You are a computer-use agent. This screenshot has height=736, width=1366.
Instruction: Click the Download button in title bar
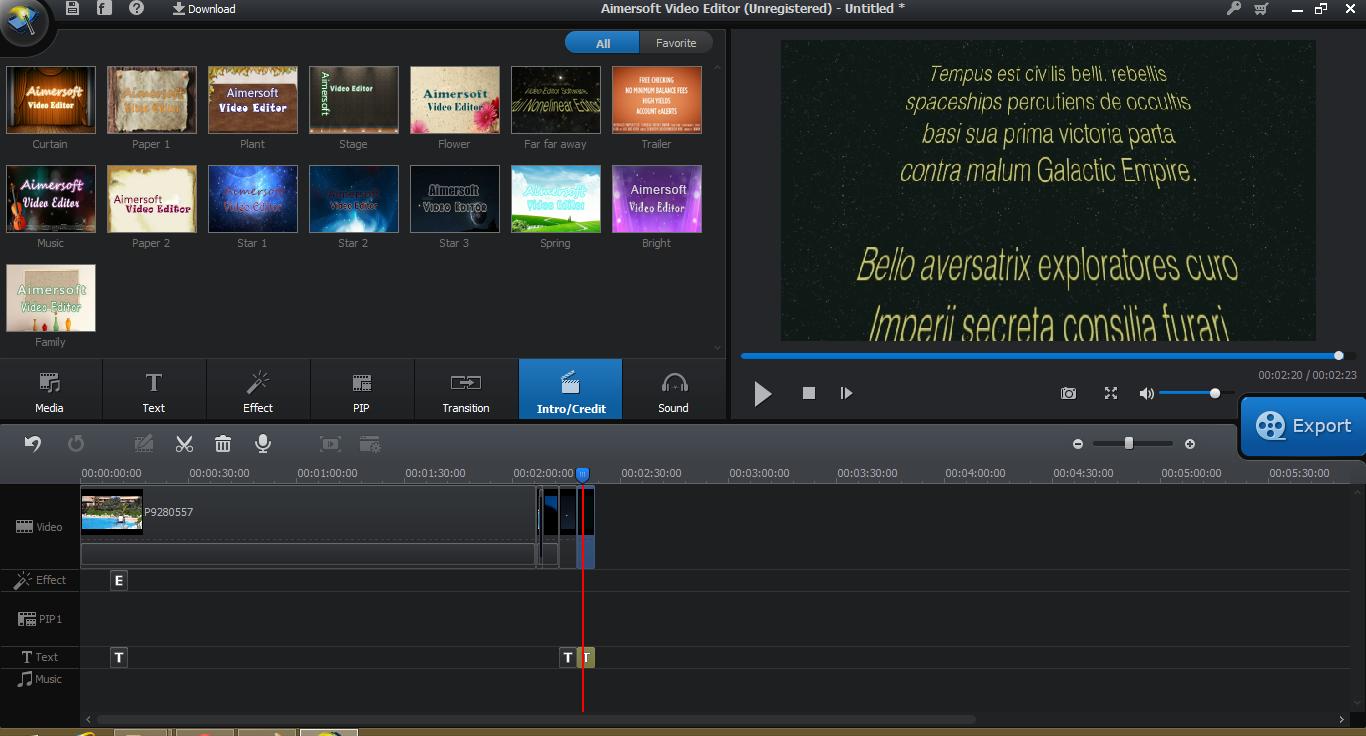point(204,9)
